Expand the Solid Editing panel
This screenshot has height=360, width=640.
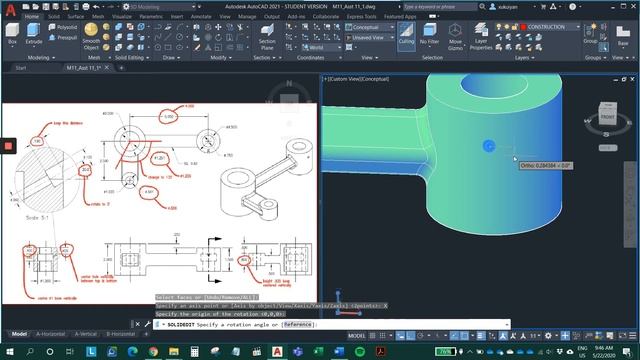pyautogui.click(x=132, y=58)
